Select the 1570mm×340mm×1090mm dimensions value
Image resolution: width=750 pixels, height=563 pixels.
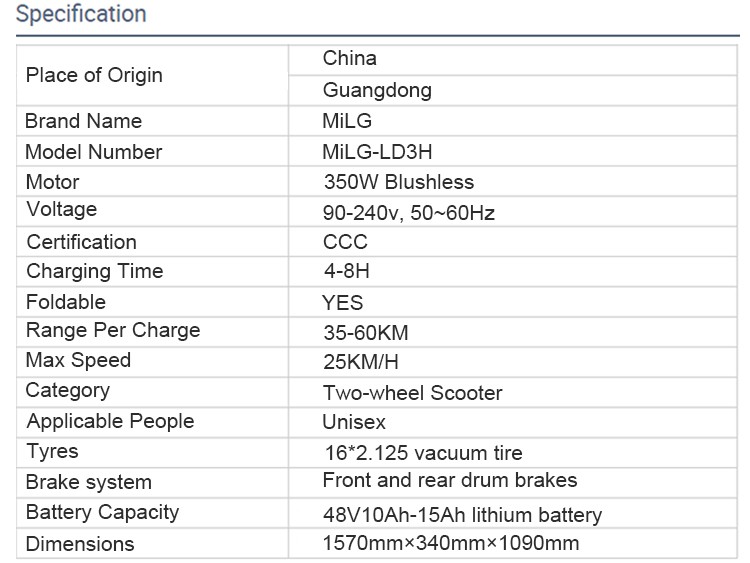451,543
